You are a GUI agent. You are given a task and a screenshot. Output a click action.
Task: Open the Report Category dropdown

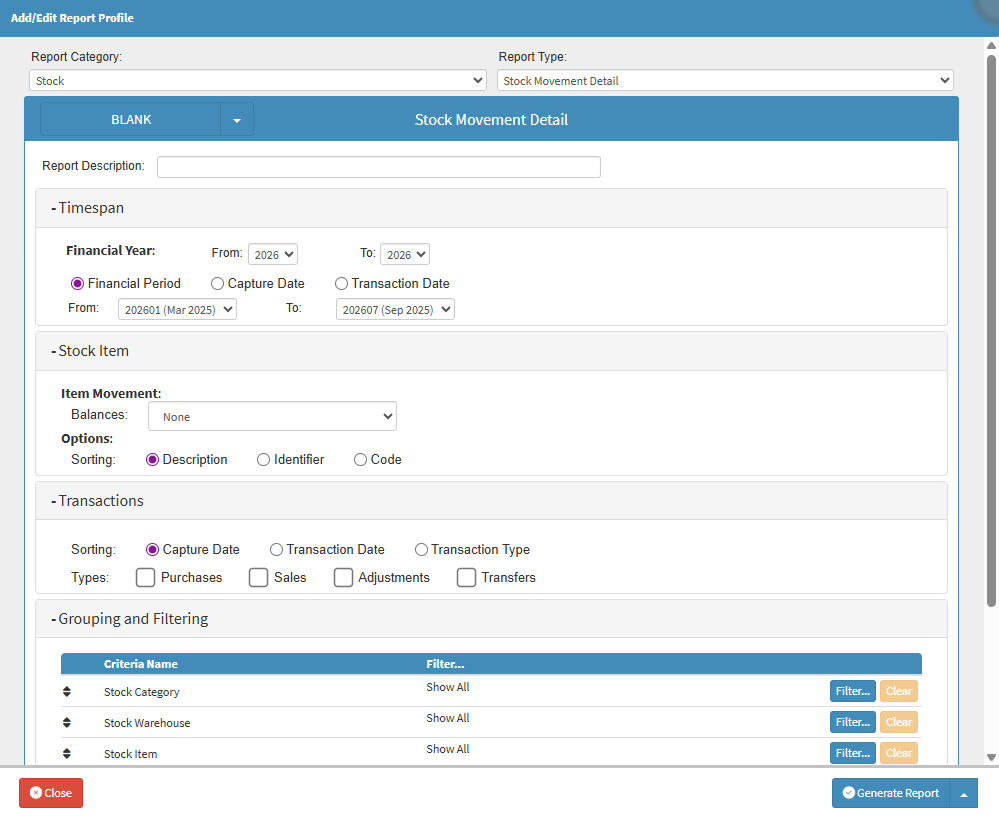pyautogui.click(x=258, y=81)
